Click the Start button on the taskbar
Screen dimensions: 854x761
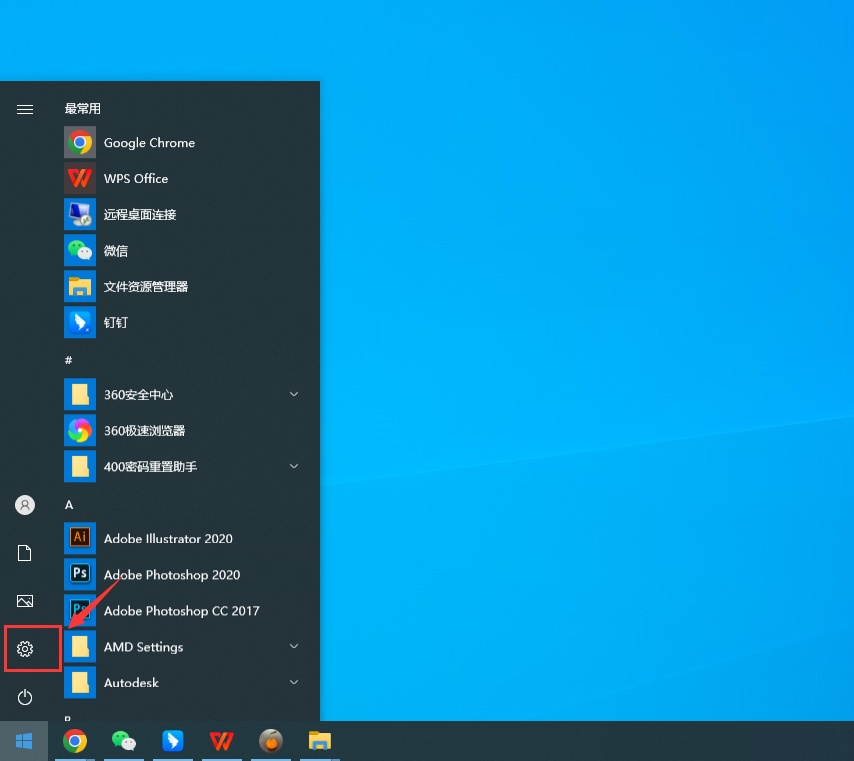(x=24, y=741)
